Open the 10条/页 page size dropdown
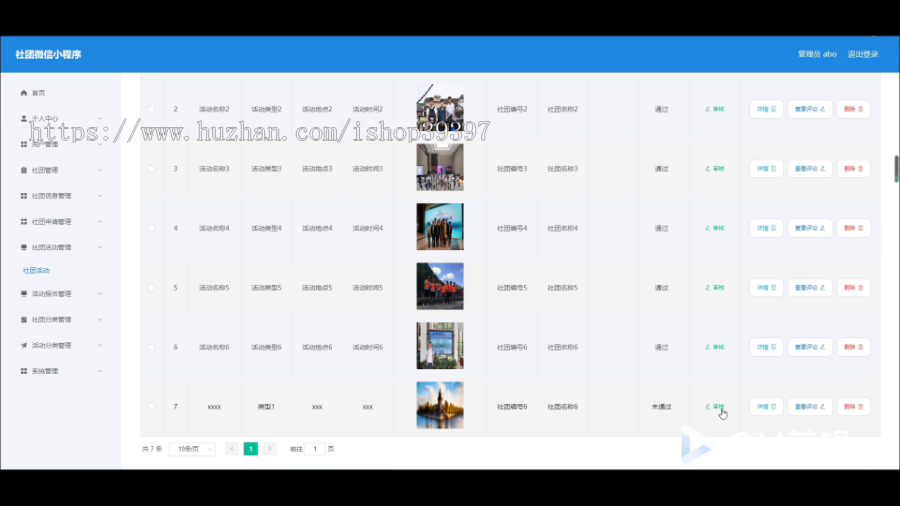The height and width of the screenshot is (506, 900). [x=192, y=449]
